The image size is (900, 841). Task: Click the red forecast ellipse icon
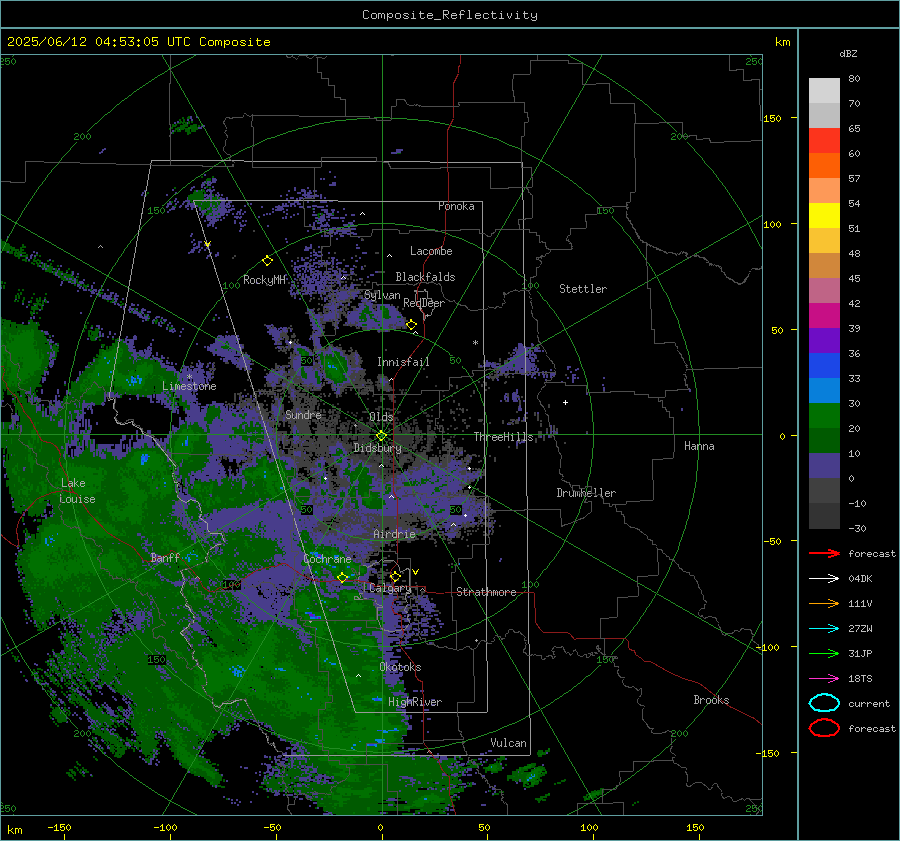(x=824, y=728)
